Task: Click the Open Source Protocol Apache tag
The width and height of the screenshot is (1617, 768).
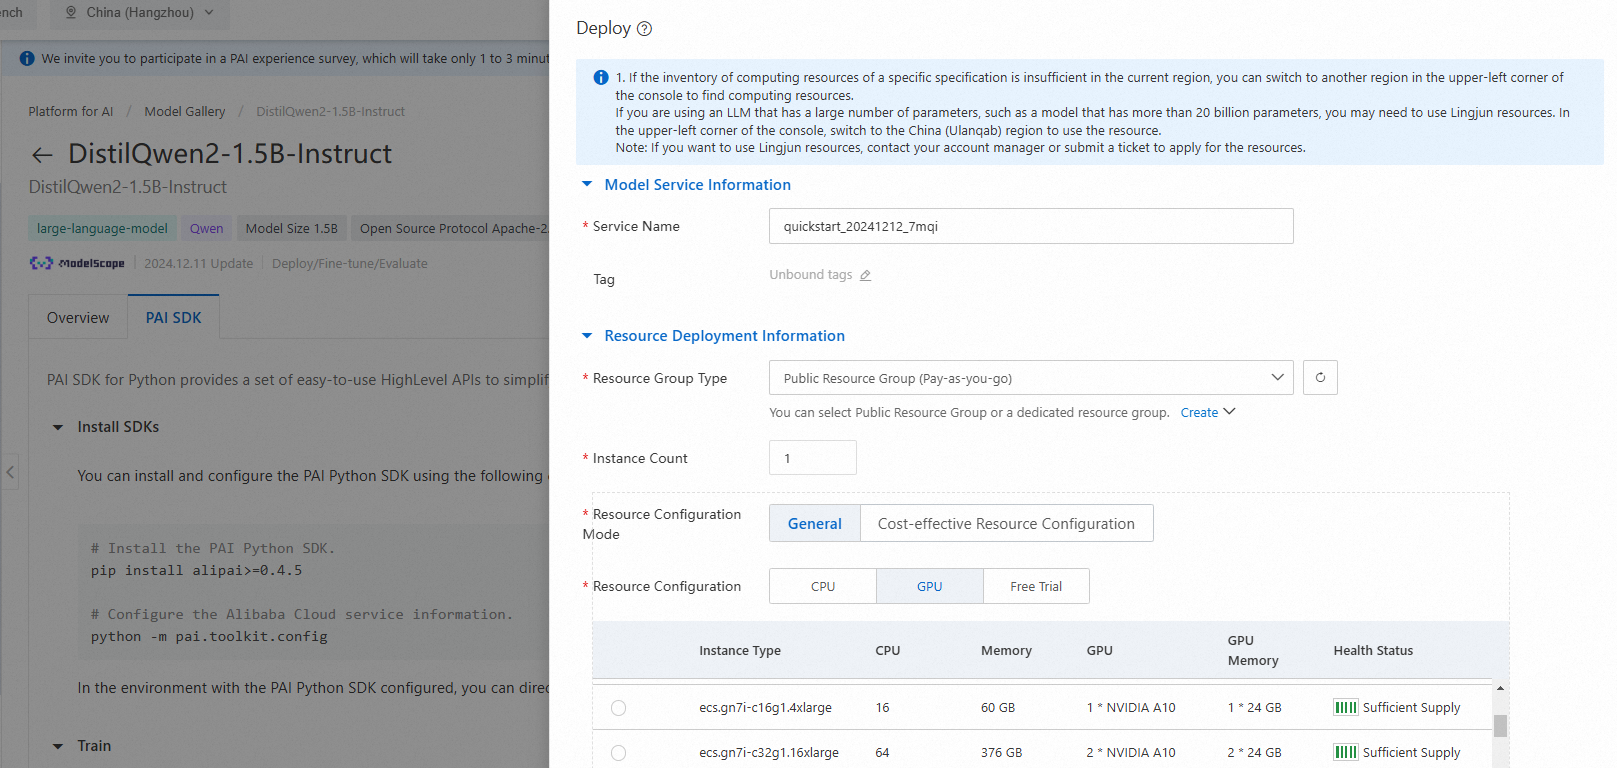Action: (x=451, y=228)
